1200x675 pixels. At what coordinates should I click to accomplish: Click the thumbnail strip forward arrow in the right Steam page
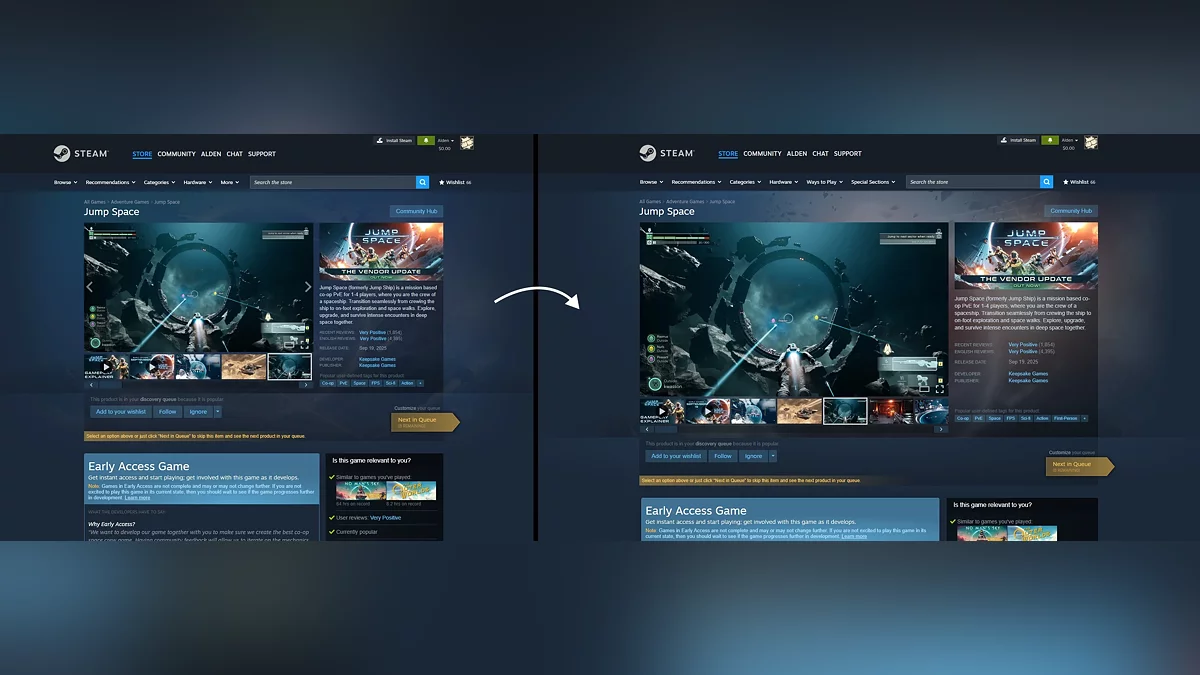pyautogui.click(x=941, y=429)
